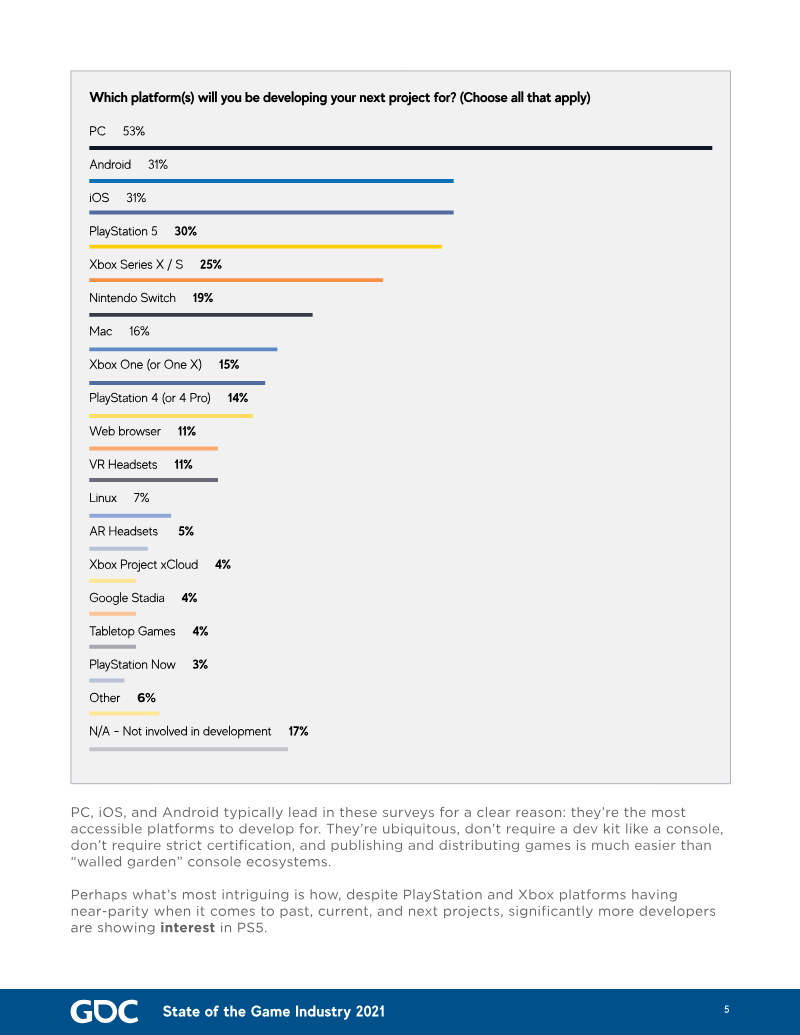Click the VR Headsets label

pyautogui.click(x=123, y=465)
